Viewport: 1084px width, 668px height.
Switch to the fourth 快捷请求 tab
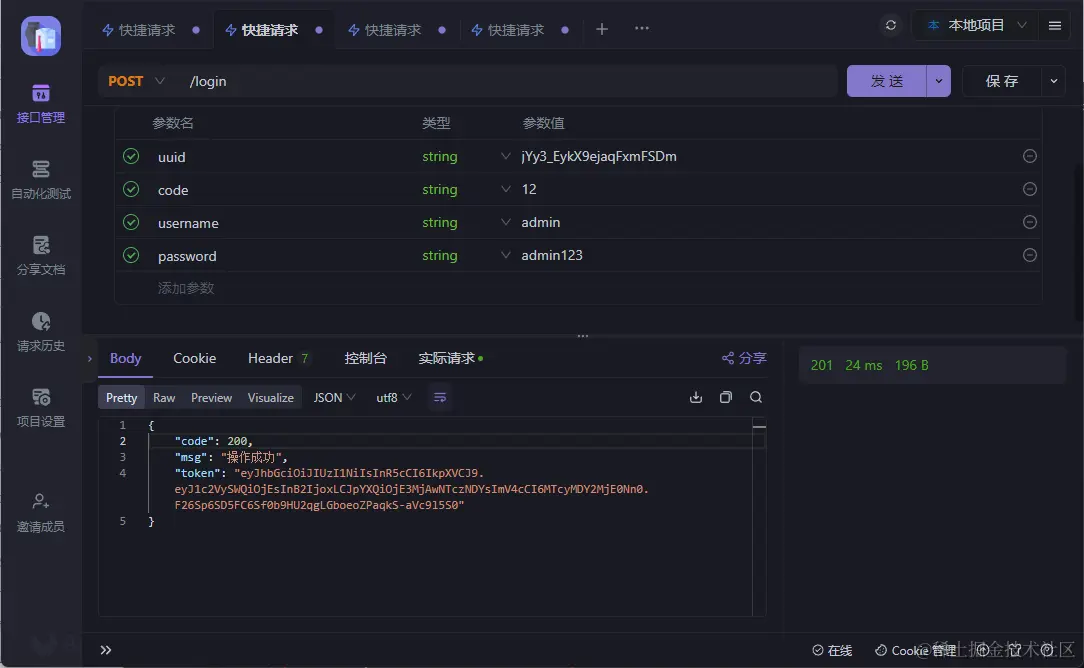(516, 30)
